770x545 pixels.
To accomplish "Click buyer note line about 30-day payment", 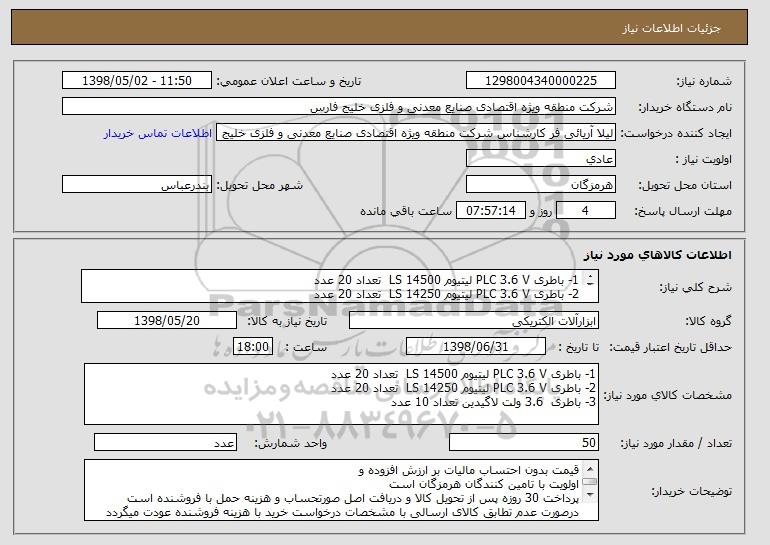I will (353, 498).
